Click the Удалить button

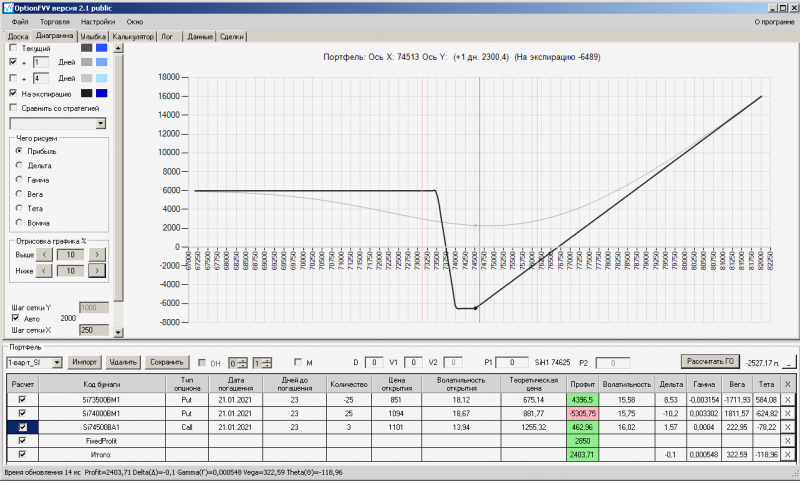123,362
